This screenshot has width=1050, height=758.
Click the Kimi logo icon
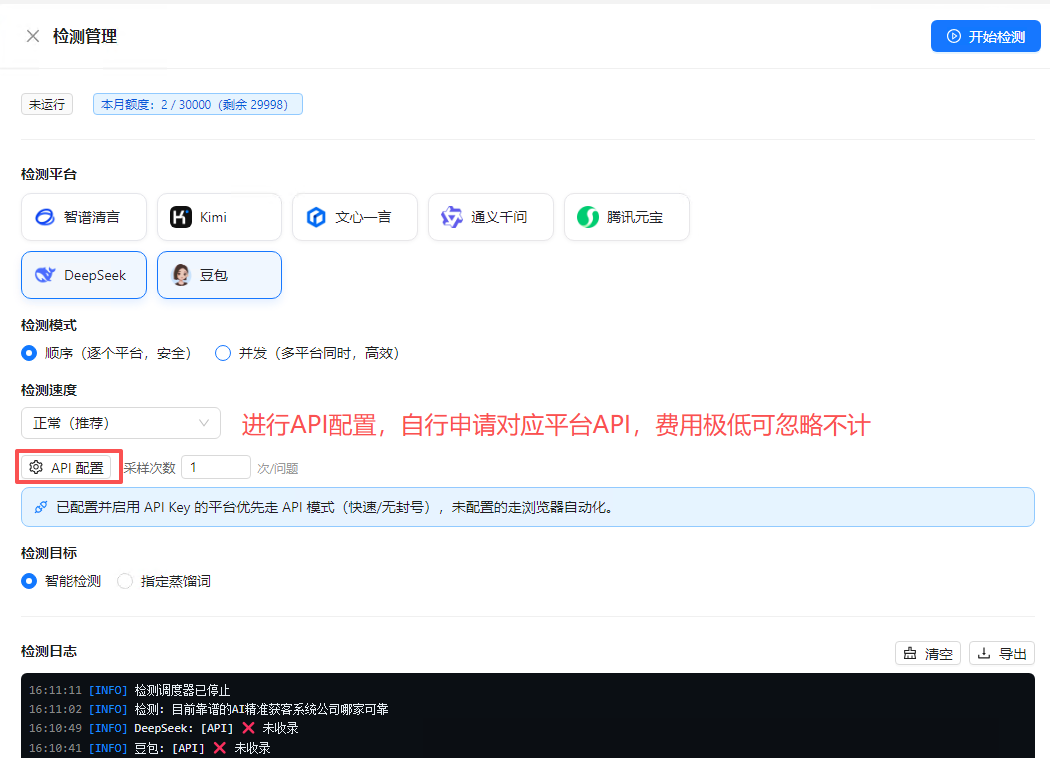tap(181, 217)
